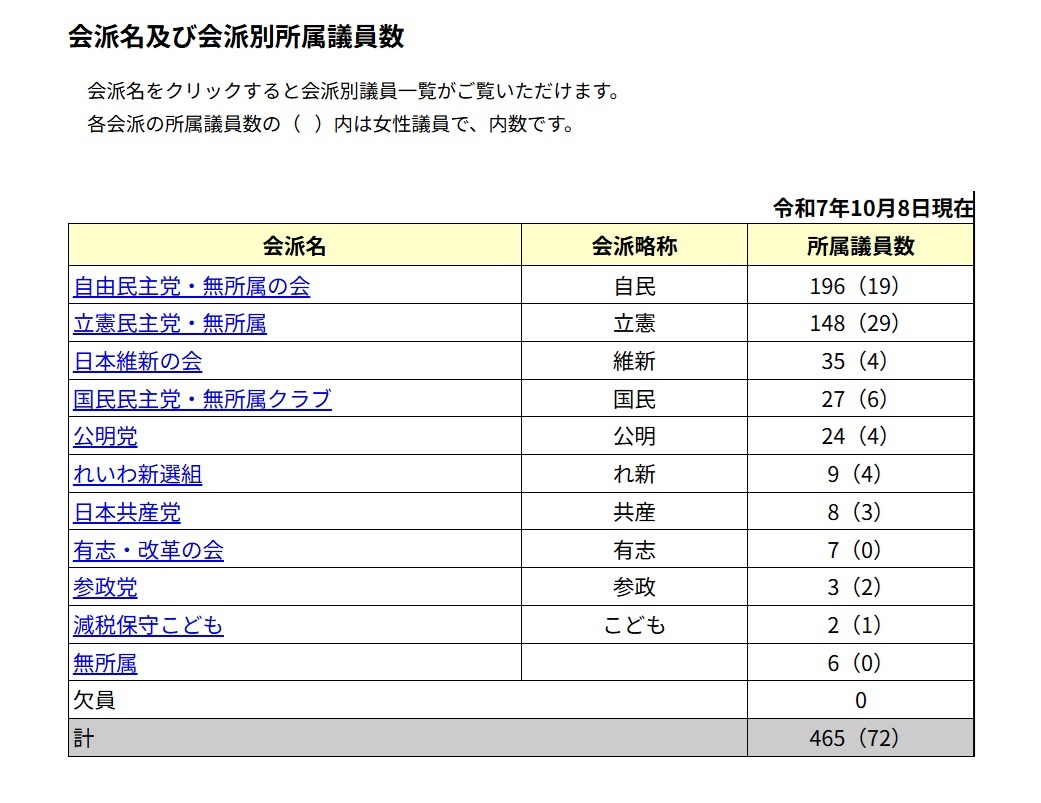The image size is (1041, 803).
Task: Click the 会派名 column header
Action: tap(295, 246)
